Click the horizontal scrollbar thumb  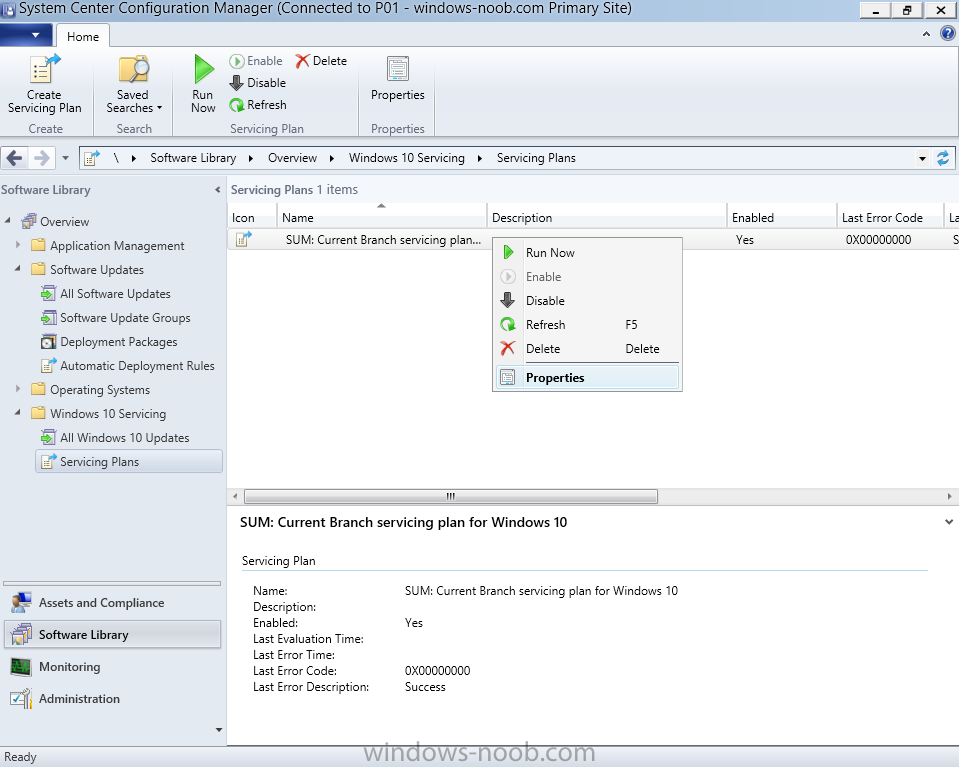coord(451,496)
